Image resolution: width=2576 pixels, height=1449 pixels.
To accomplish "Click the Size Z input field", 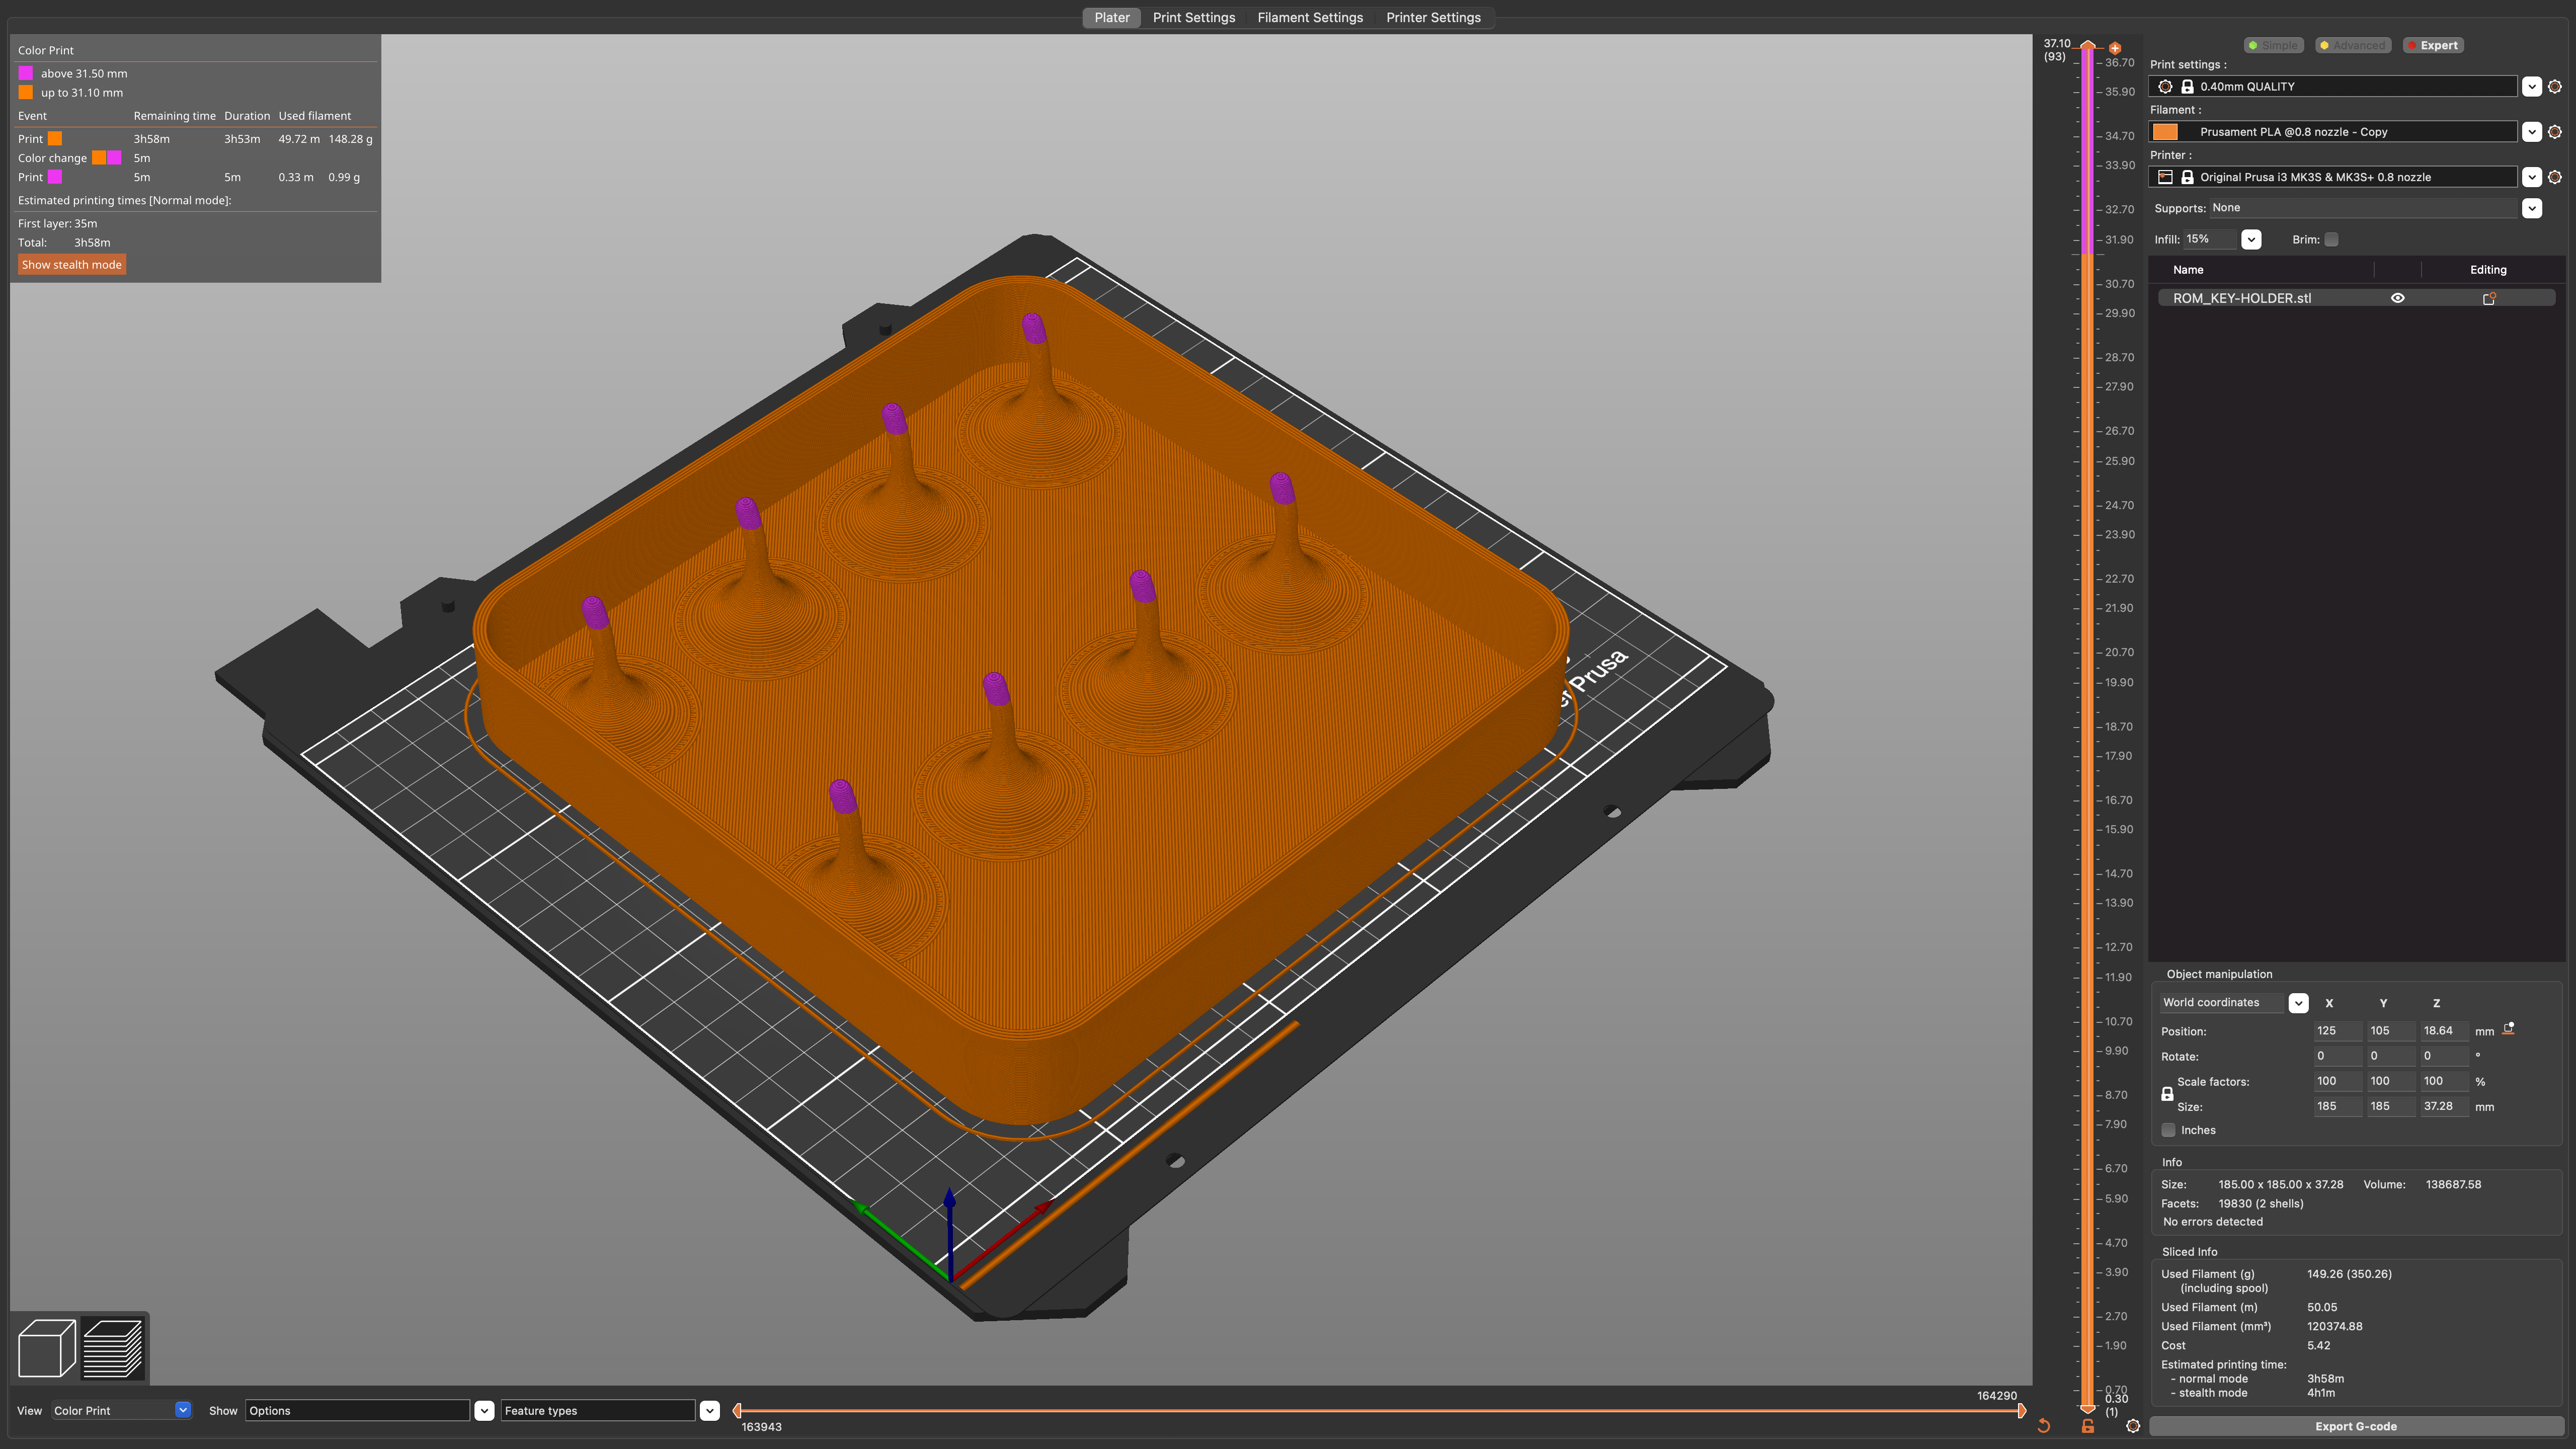I will click(2444, 1106).
